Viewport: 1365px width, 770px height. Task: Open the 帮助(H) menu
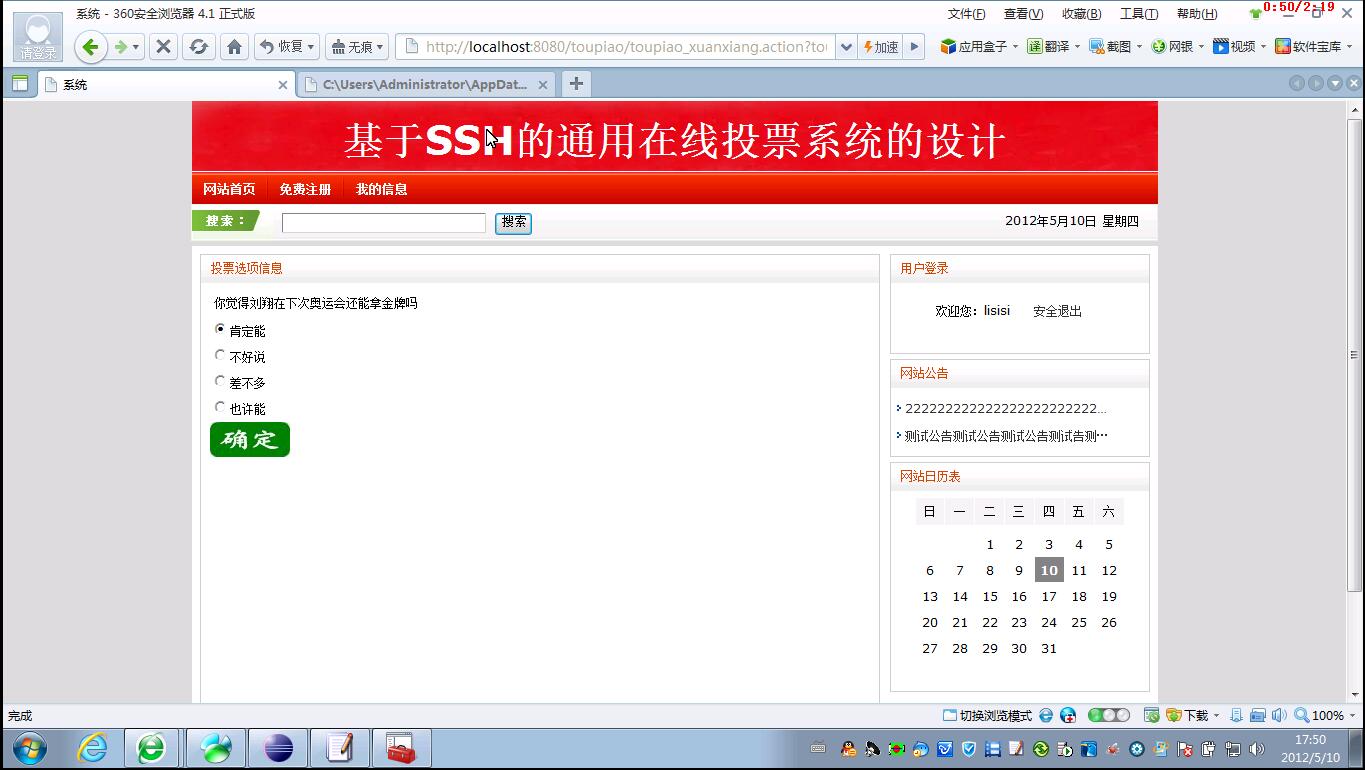[x=1197, y=13]
